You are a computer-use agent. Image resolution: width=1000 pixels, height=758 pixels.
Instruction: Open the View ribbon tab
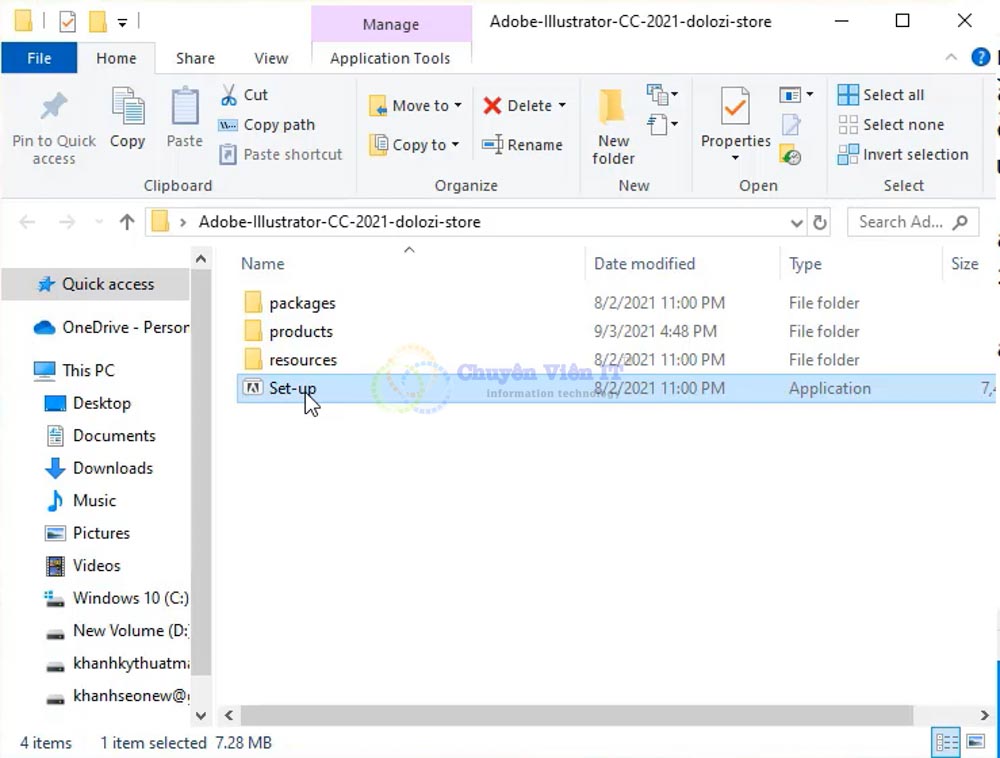(x=271, y=58)
